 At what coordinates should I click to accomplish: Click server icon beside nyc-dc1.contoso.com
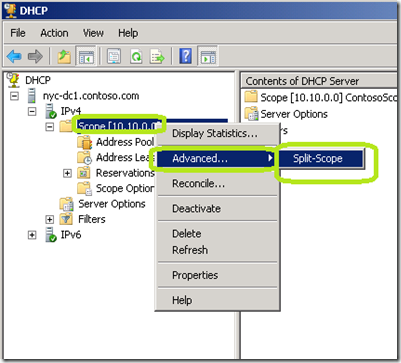tap(32, 96)
